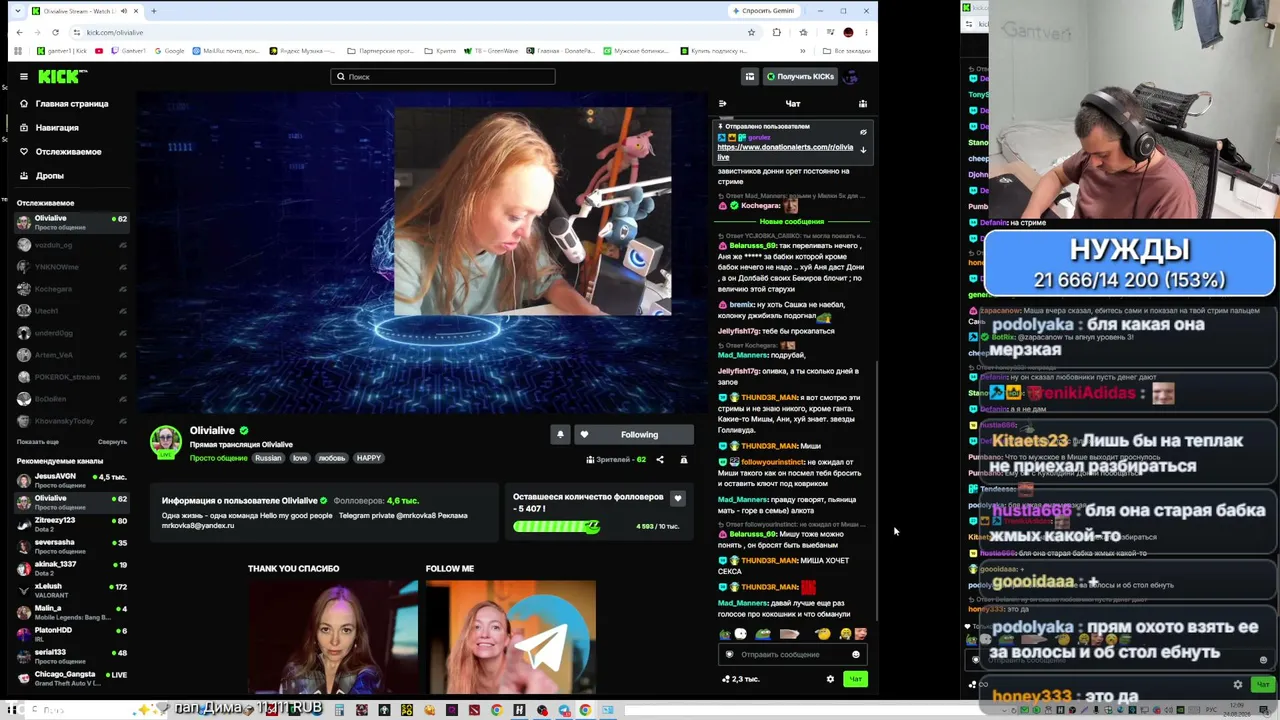Screen dimensions: 1280x720
Task: Select the Russian language tag
Action: (x=268, y=458)
